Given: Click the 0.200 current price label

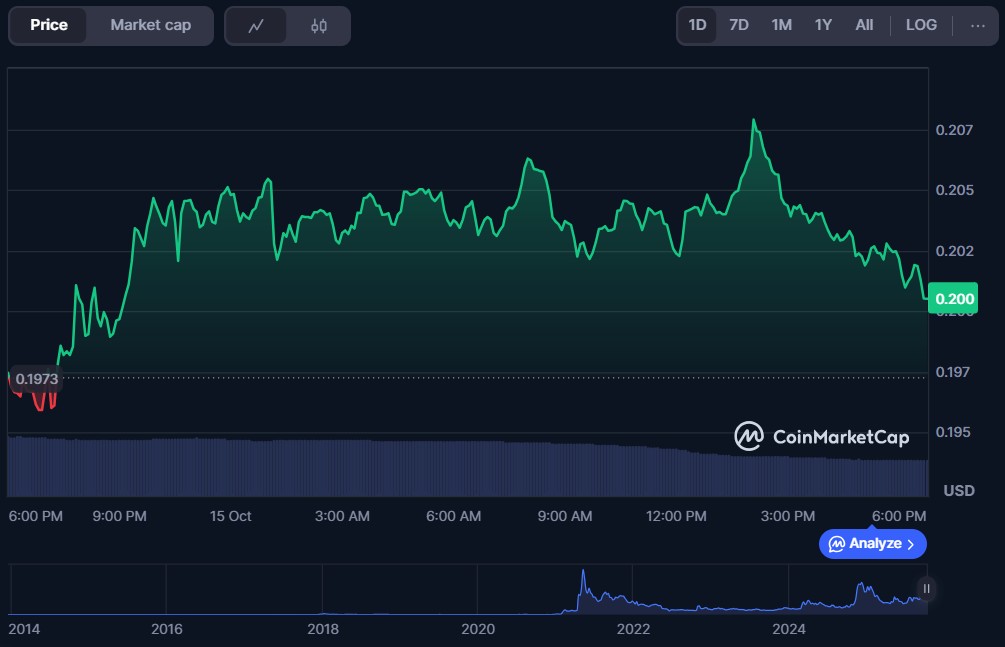Looking at the screenshot, I should tap(951, 298).
